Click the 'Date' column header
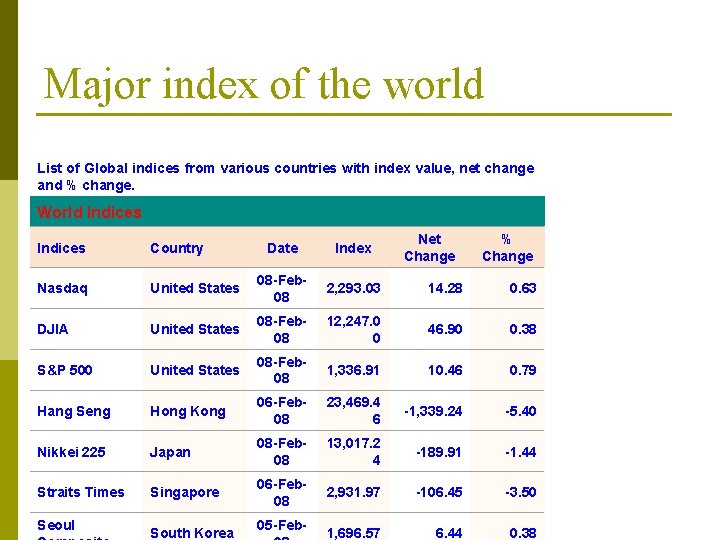The width and height of the screenshot is (720, 540). [x=283, y=248]
